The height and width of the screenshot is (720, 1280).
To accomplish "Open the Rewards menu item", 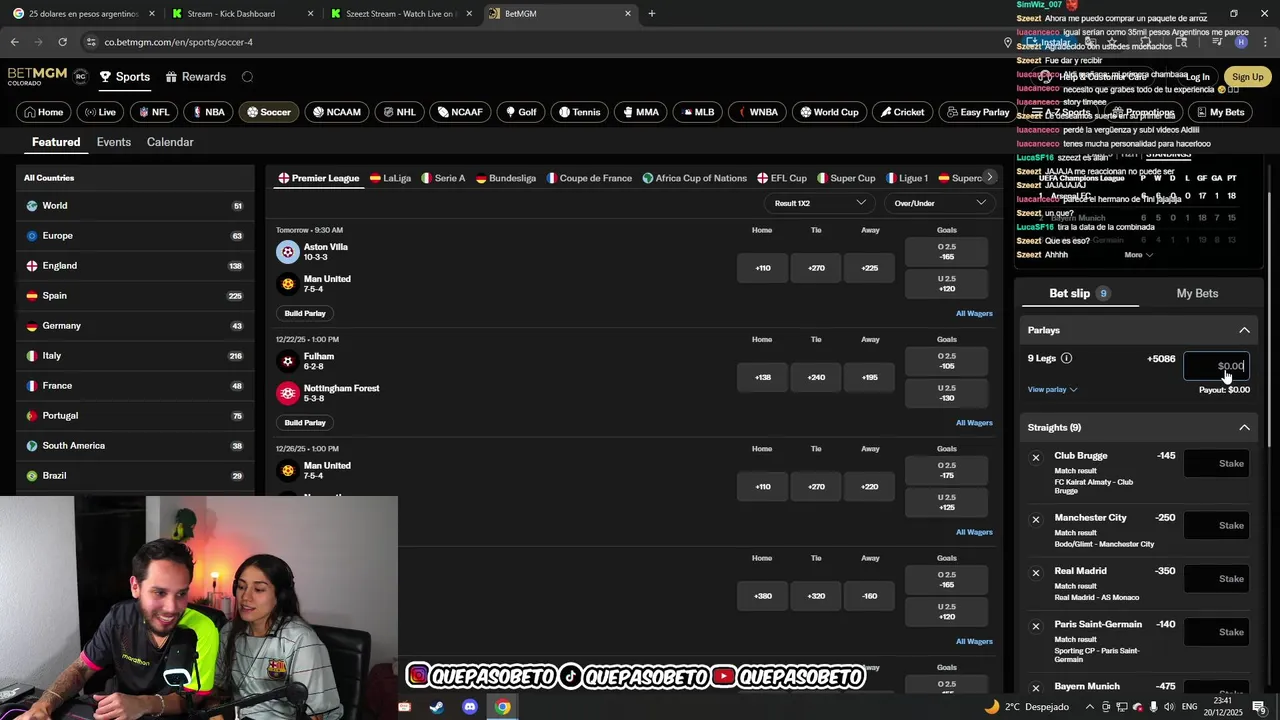I will [196, 77].
